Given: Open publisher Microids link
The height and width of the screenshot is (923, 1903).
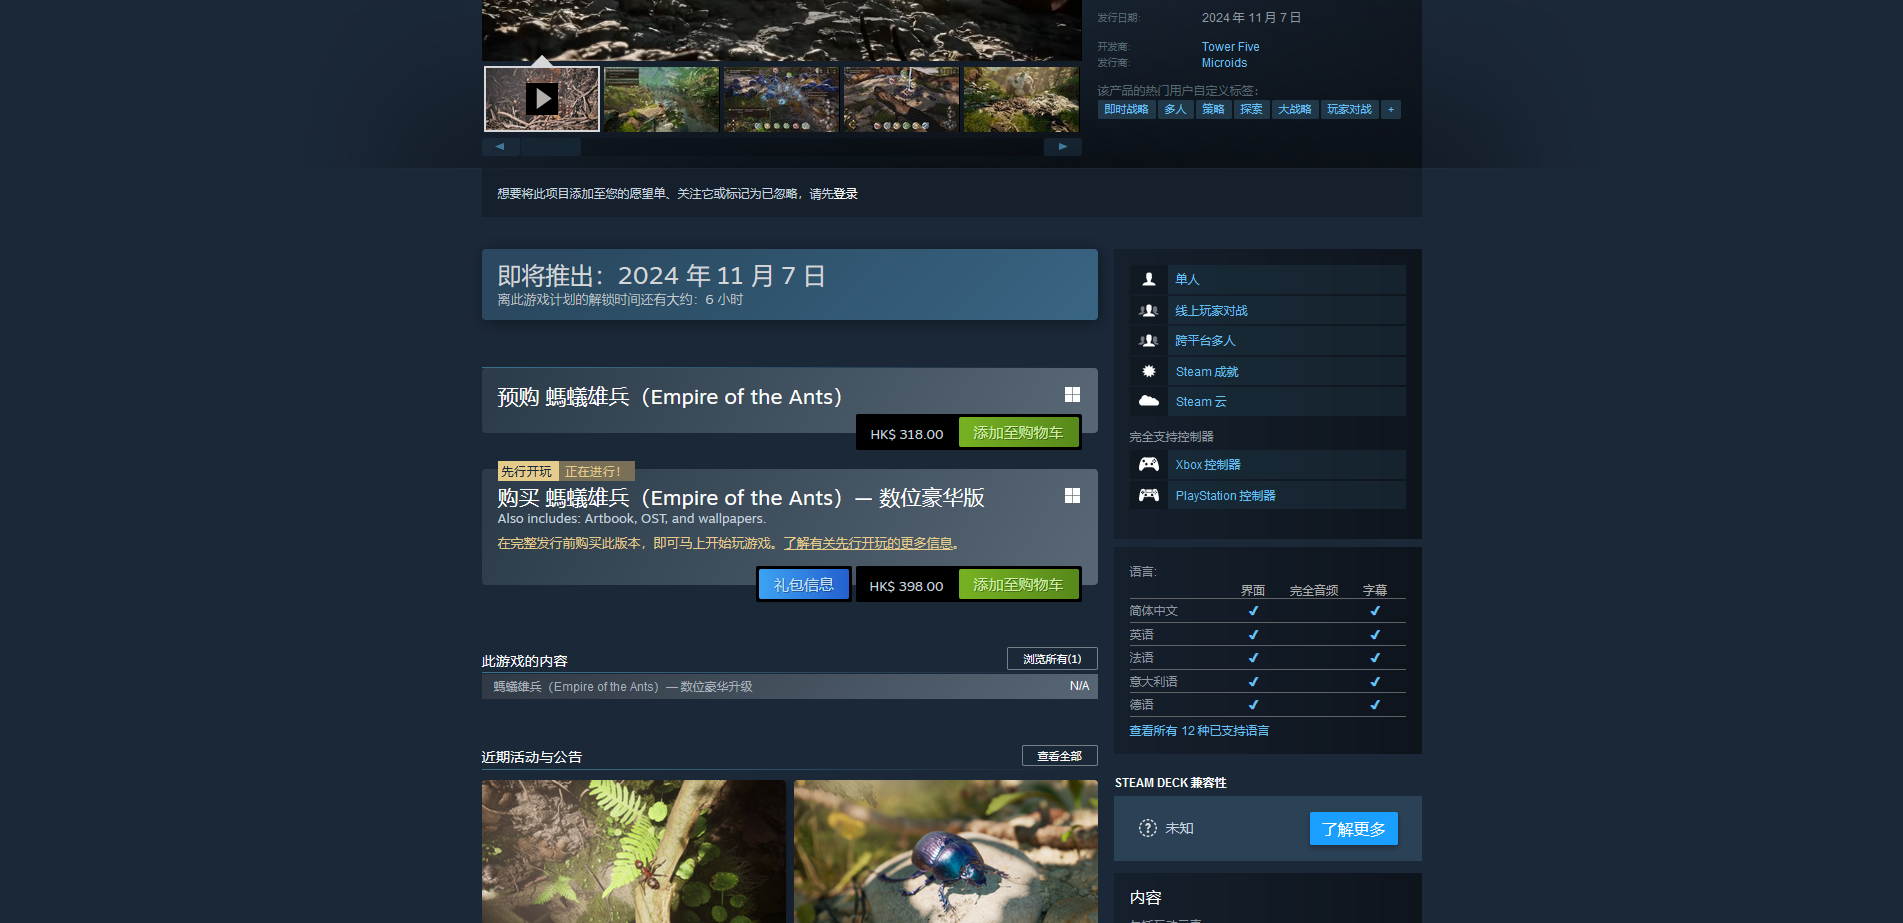Looking at the screenshot, I should pos(1224,63).
